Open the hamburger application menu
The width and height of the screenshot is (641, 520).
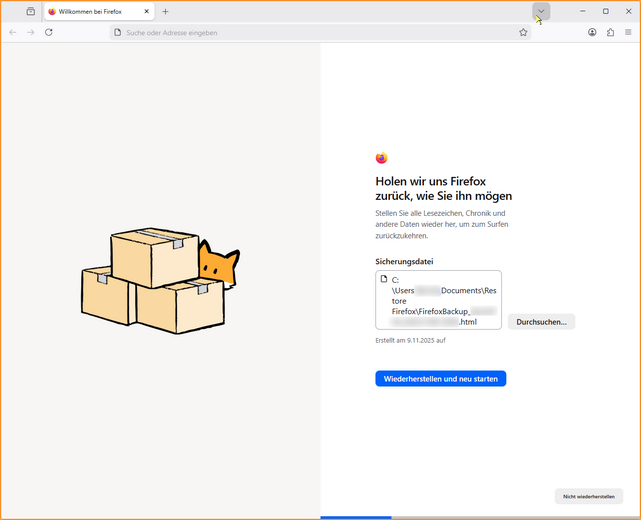[x=628, y=32]
